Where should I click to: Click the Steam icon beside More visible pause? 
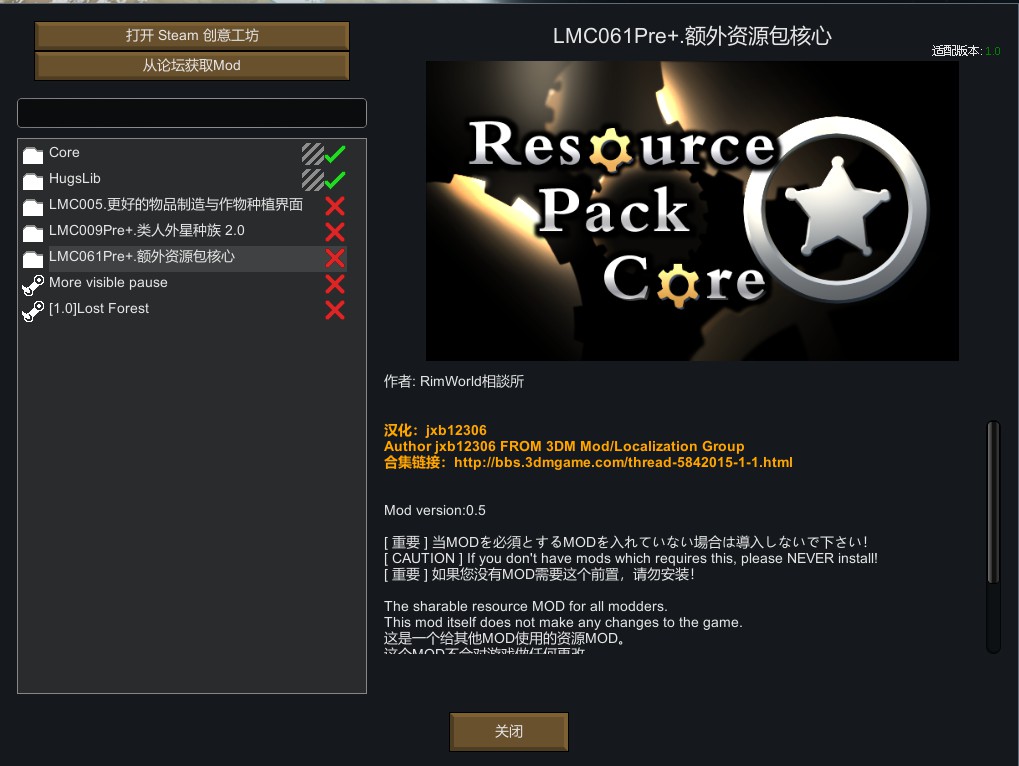coord(33,284)
